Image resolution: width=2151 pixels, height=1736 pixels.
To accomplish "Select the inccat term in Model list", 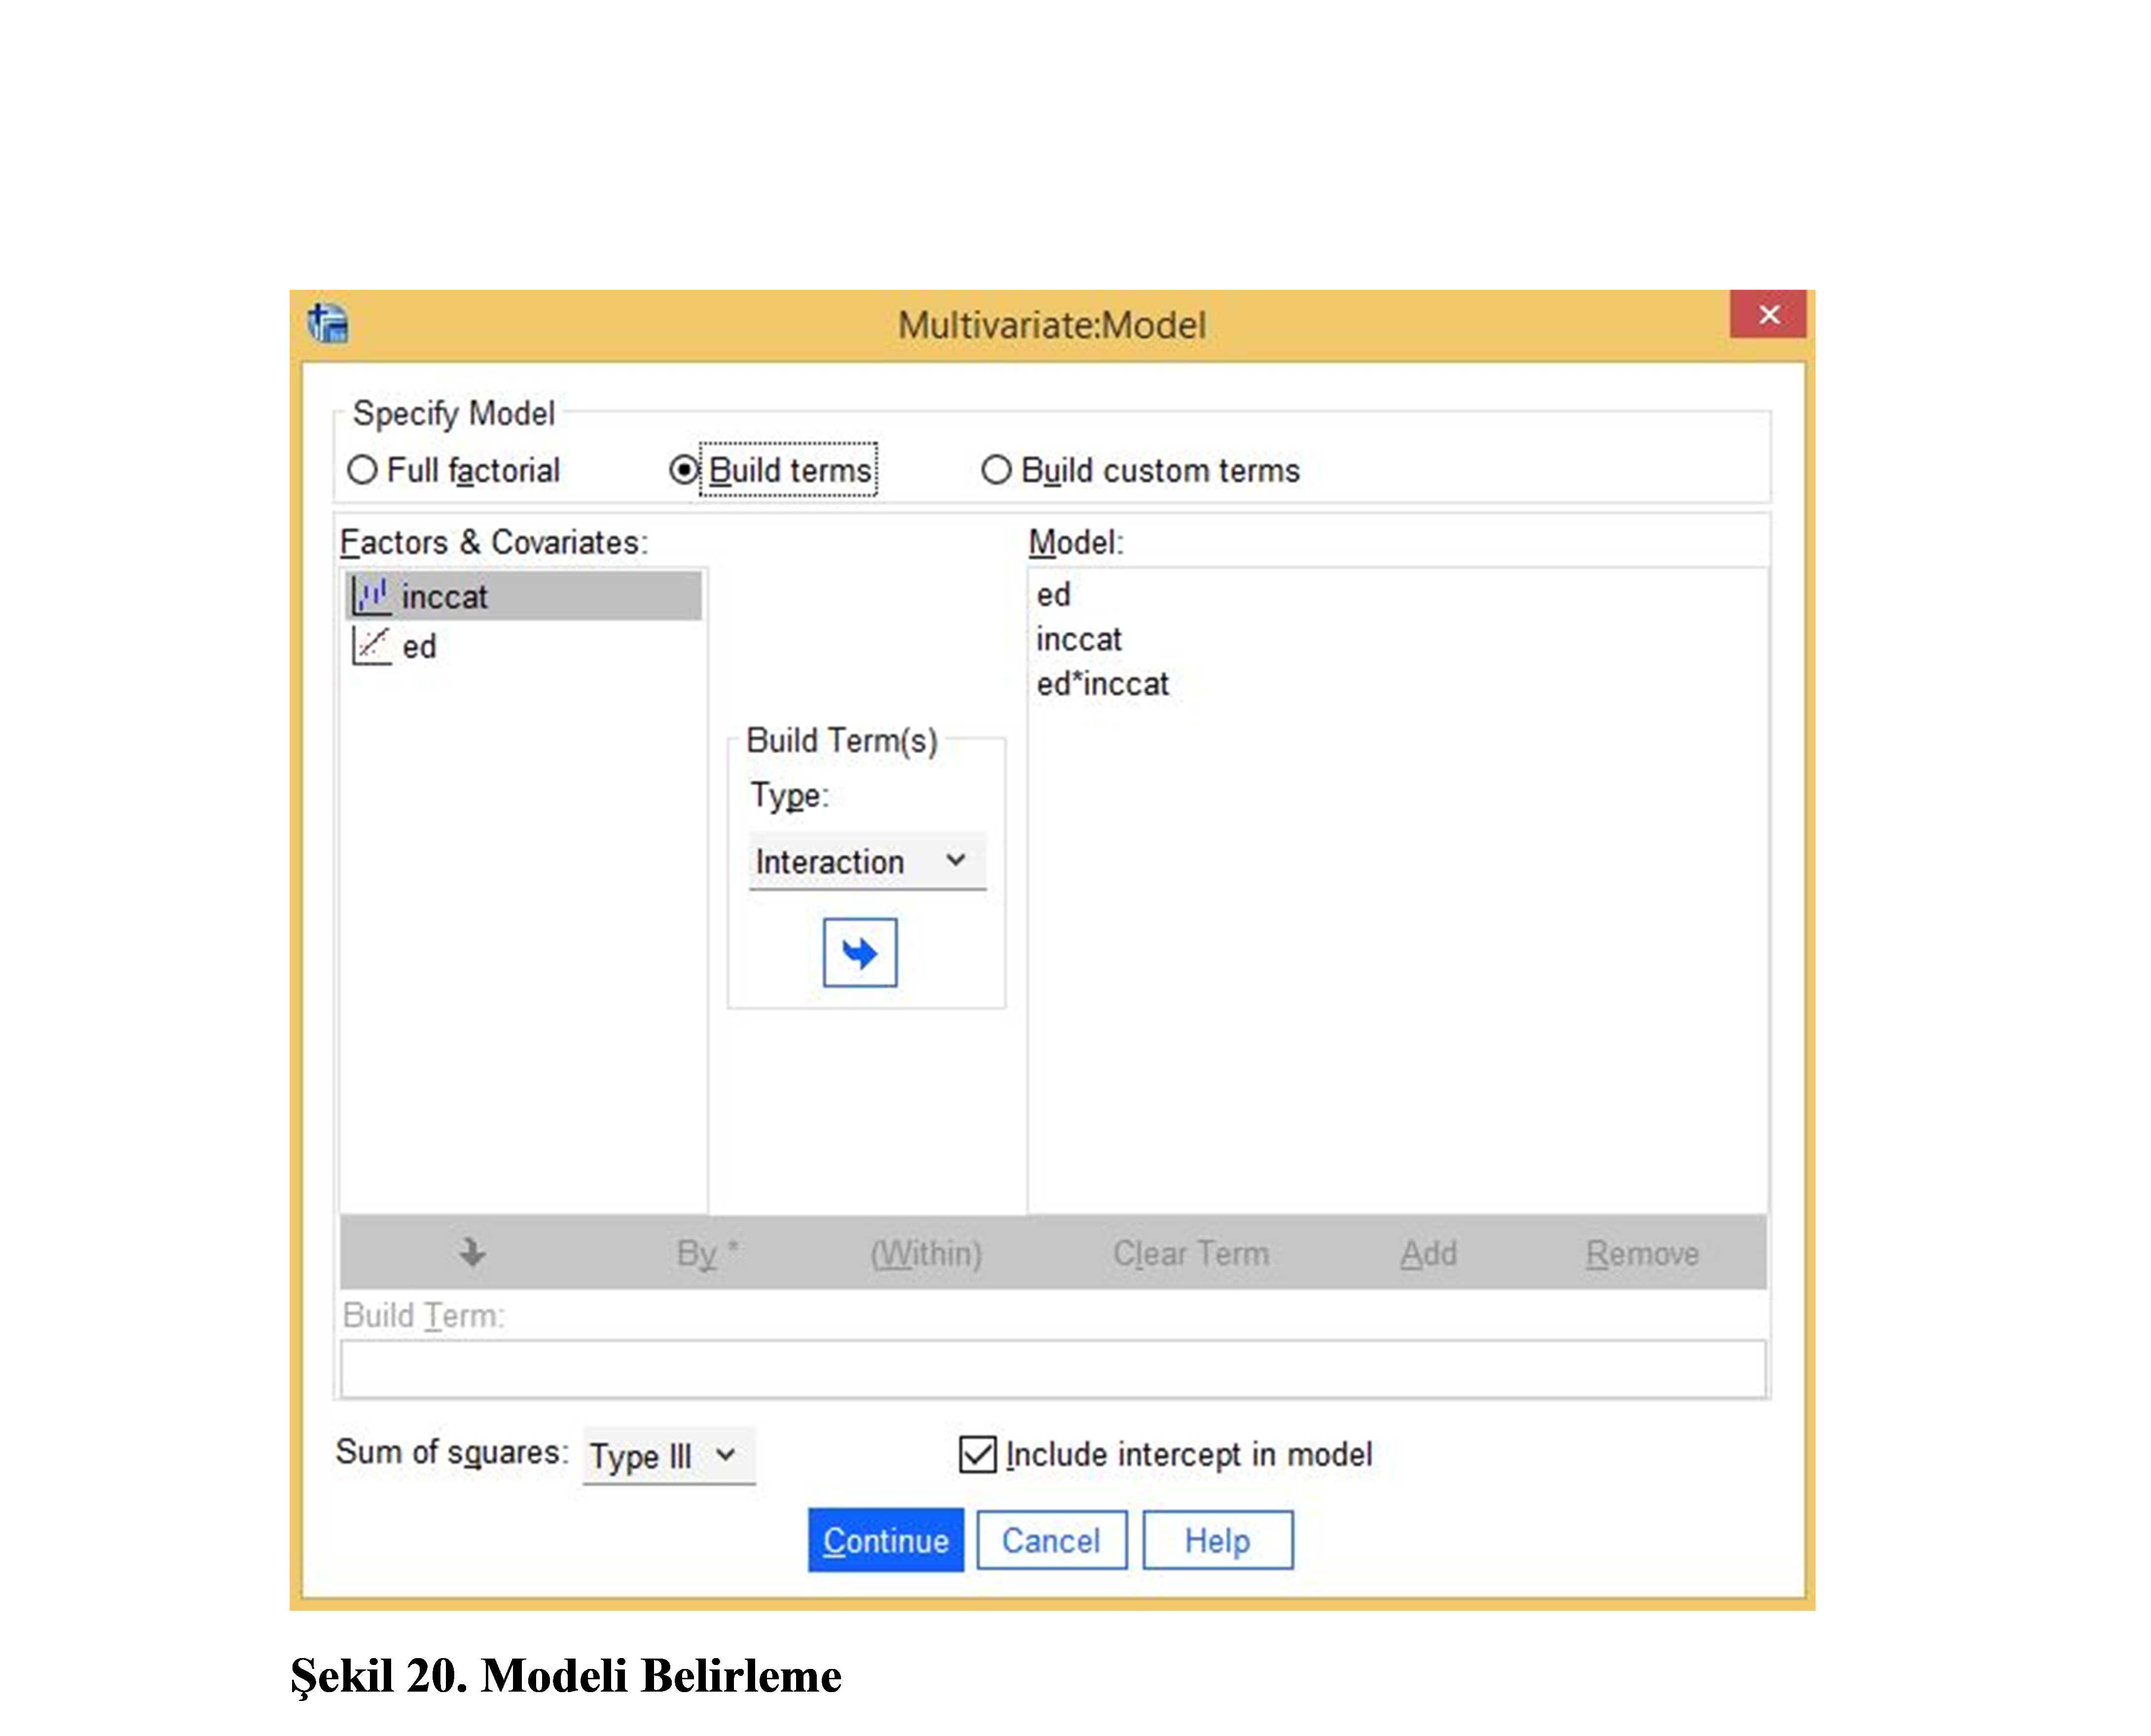I will (1078, 639).
